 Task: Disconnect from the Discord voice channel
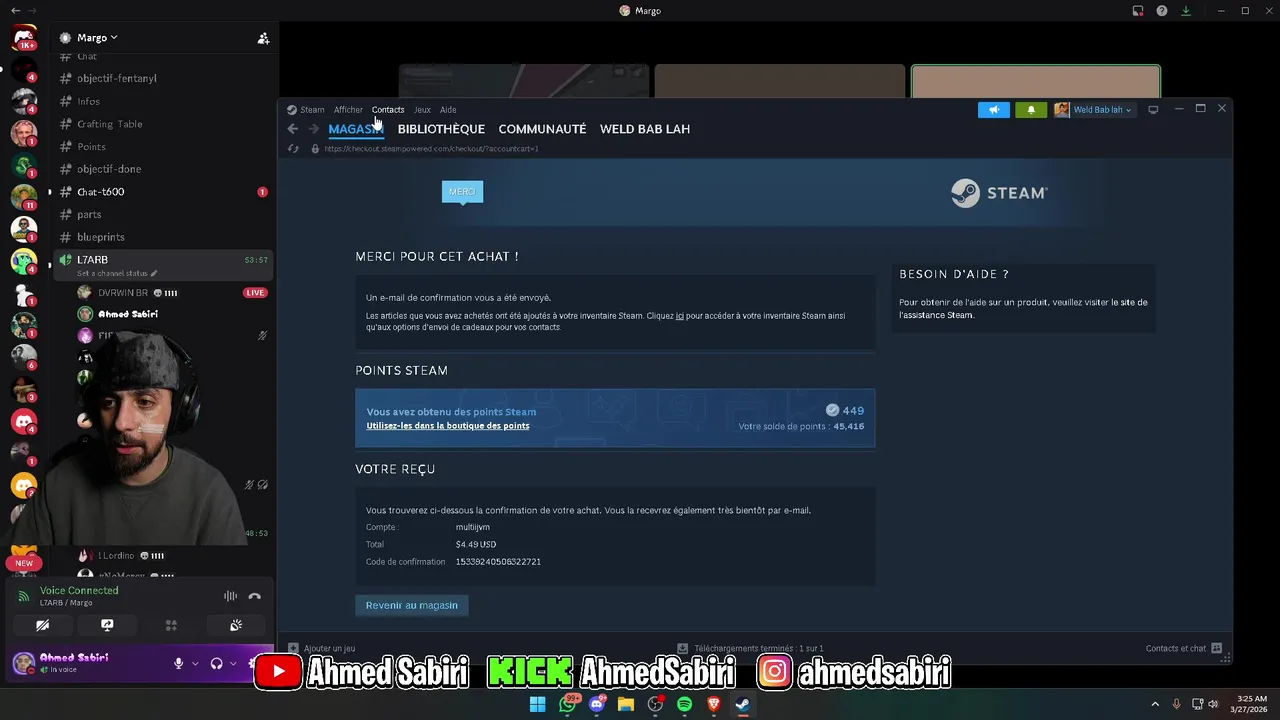pos(255,596)
